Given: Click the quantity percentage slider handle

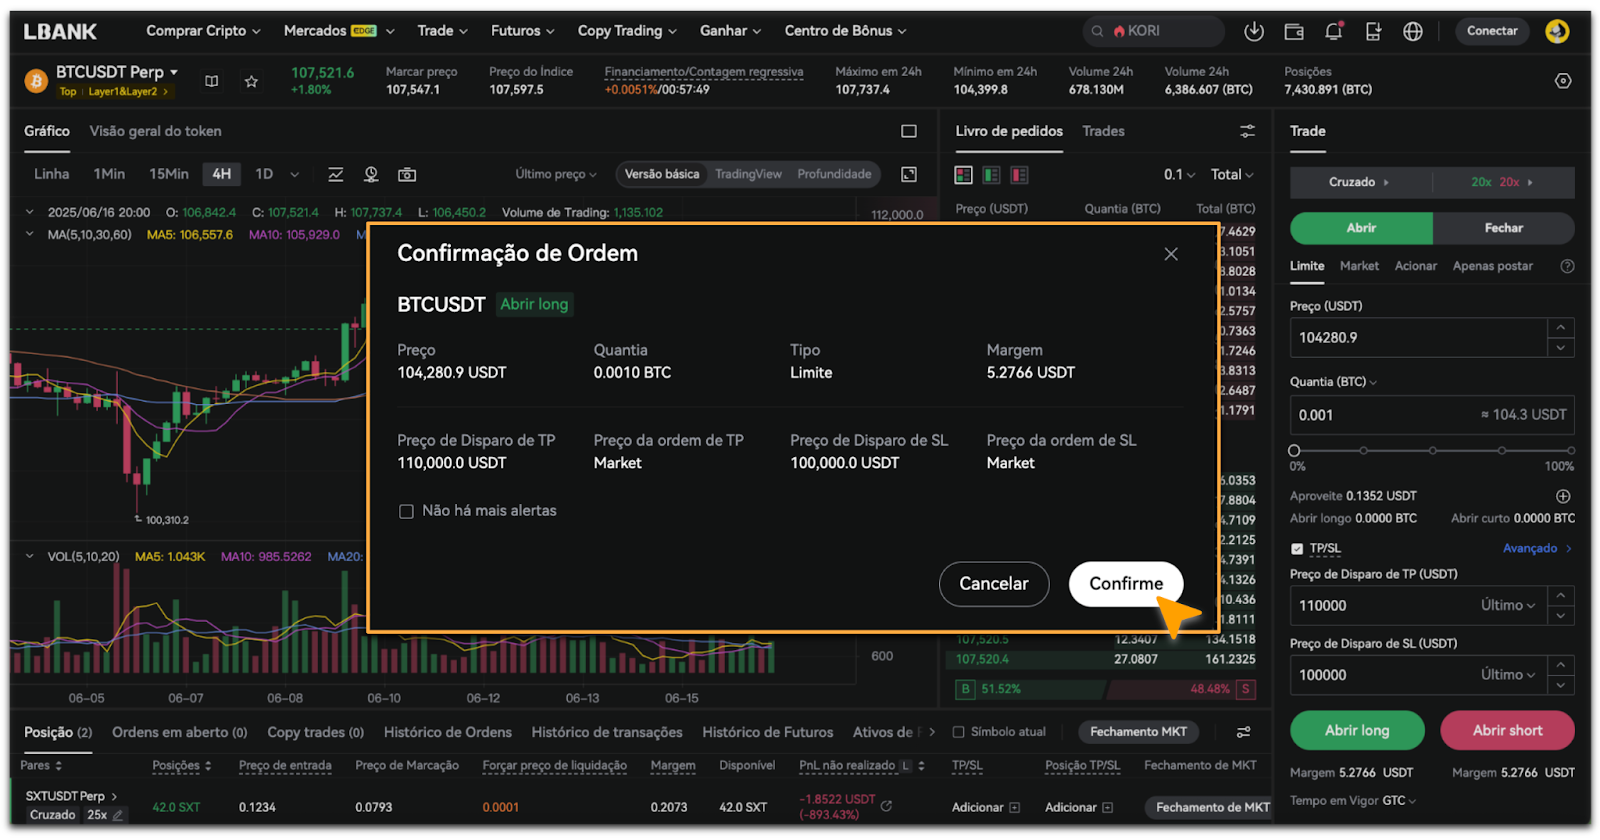Looking at the screenshot, I should [1294, 451].
